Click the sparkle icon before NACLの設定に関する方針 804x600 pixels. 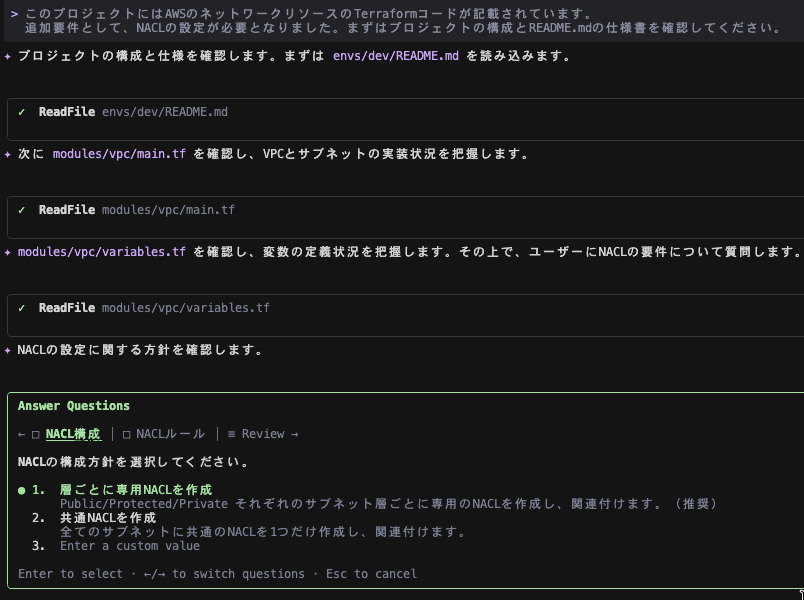click(8, 351)
